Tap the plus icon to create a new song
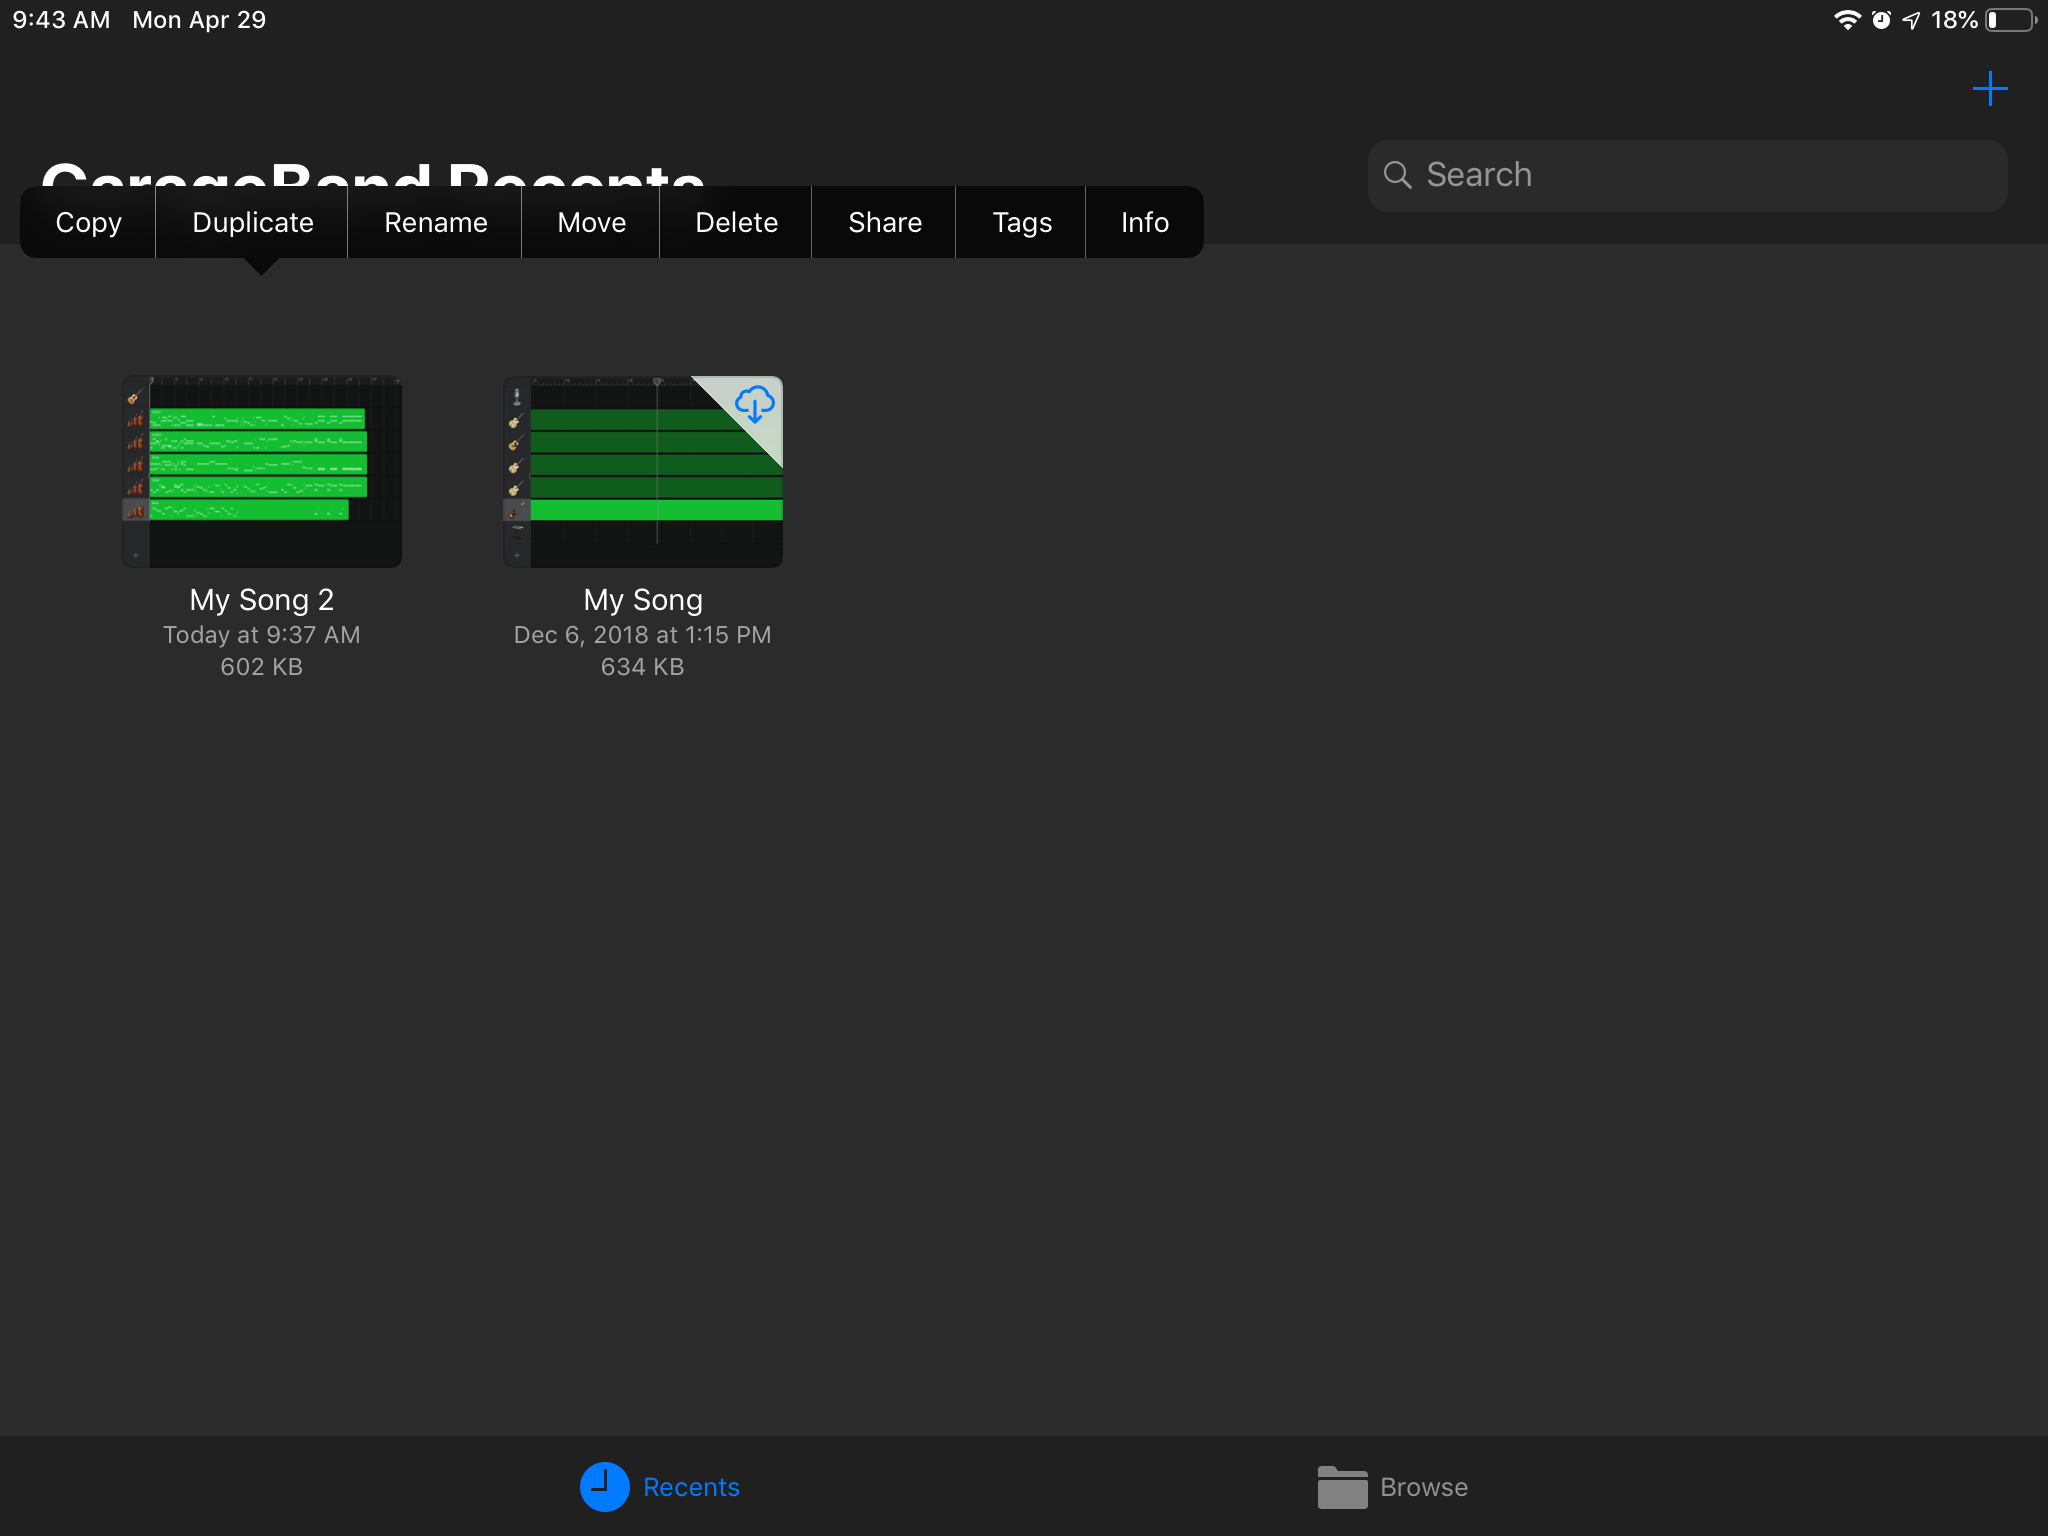2048x1536 pixels. pyautogui.click(x=1989, y=89)
